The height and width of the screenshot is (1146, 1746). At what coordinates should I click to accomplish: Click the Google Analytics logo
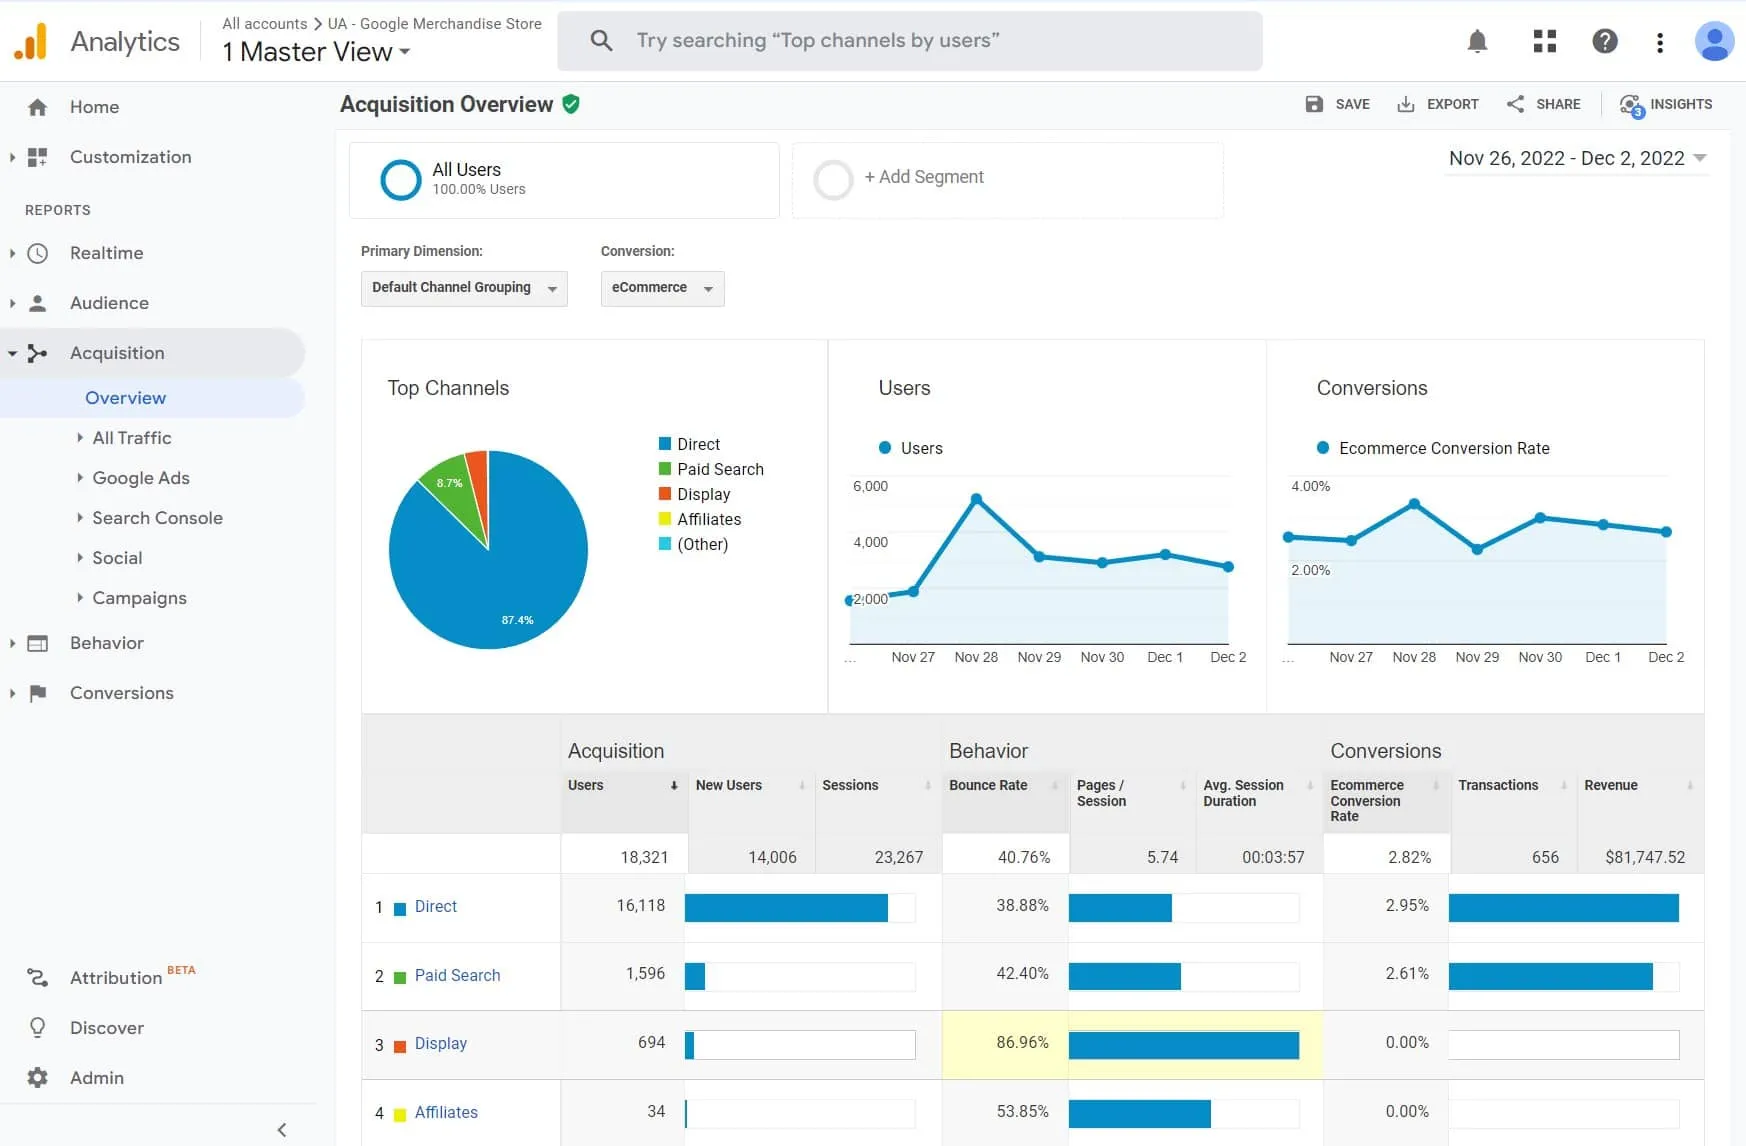click(x=30, y=41)
